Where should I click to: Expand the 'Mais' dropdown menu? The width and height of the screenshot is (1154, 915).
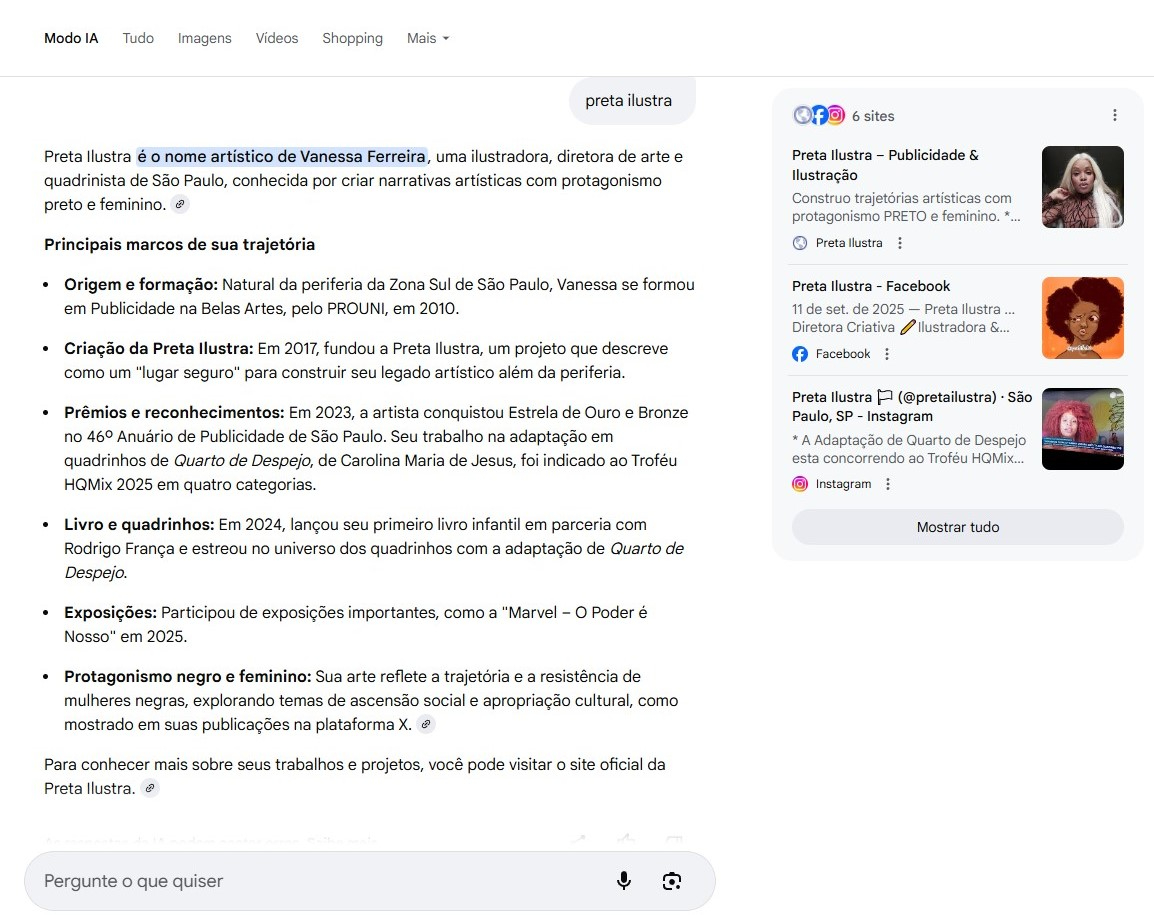pos(428,38)
